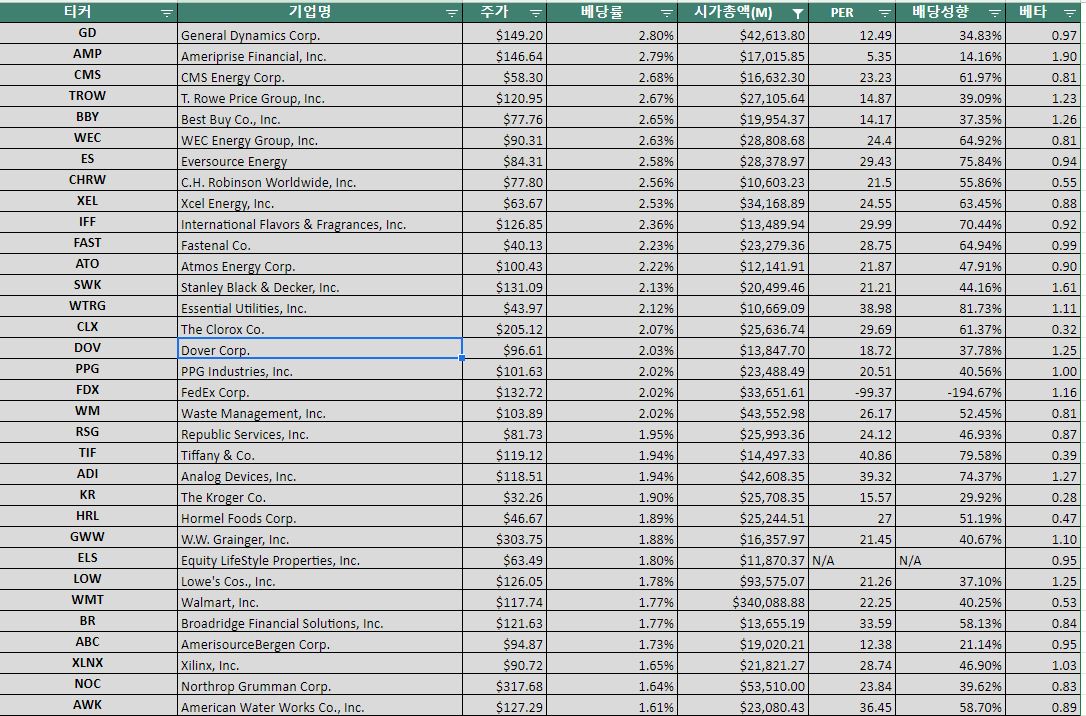Image resolution: width=1086 pixels, height=716 pixels.
Task: Select NOC price $317.68 cell
Action: point(504,684)
